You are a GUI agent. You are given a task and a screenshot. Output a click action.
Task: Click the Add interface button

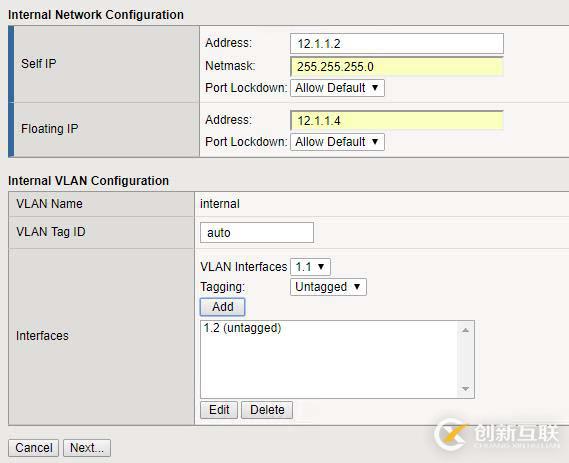coord(222,307)
